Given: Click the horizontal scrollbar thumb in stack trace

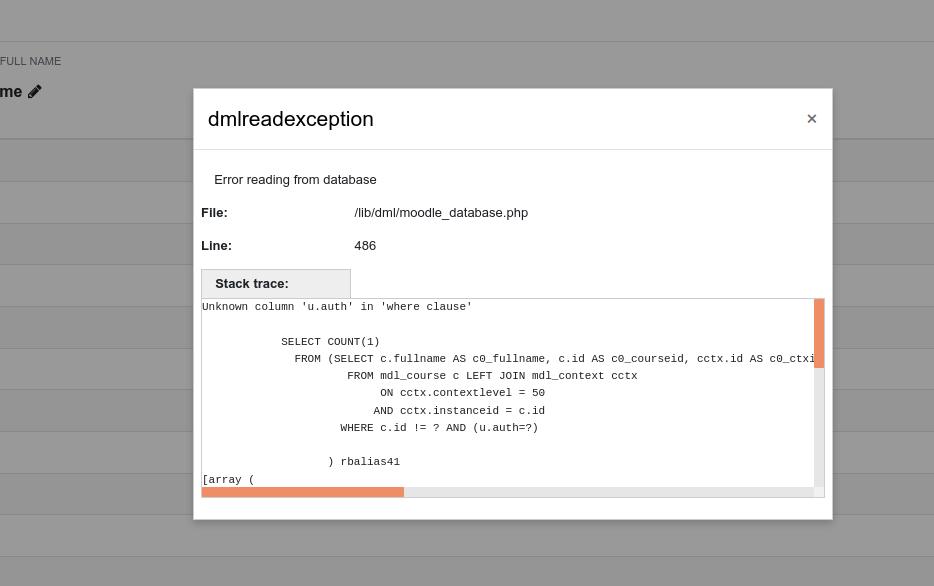Looking at the screenshot, I should point(303,492).
